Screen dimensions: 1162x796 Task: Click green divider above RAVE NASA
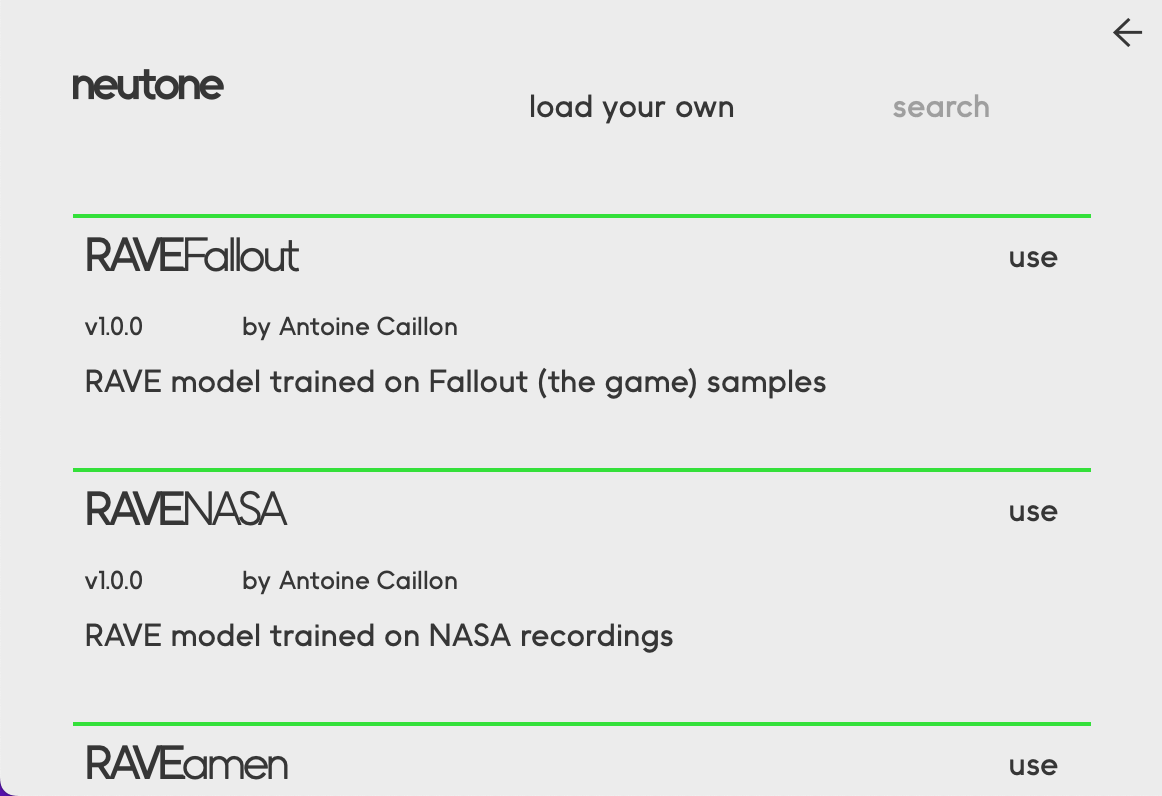click(581, 469)
